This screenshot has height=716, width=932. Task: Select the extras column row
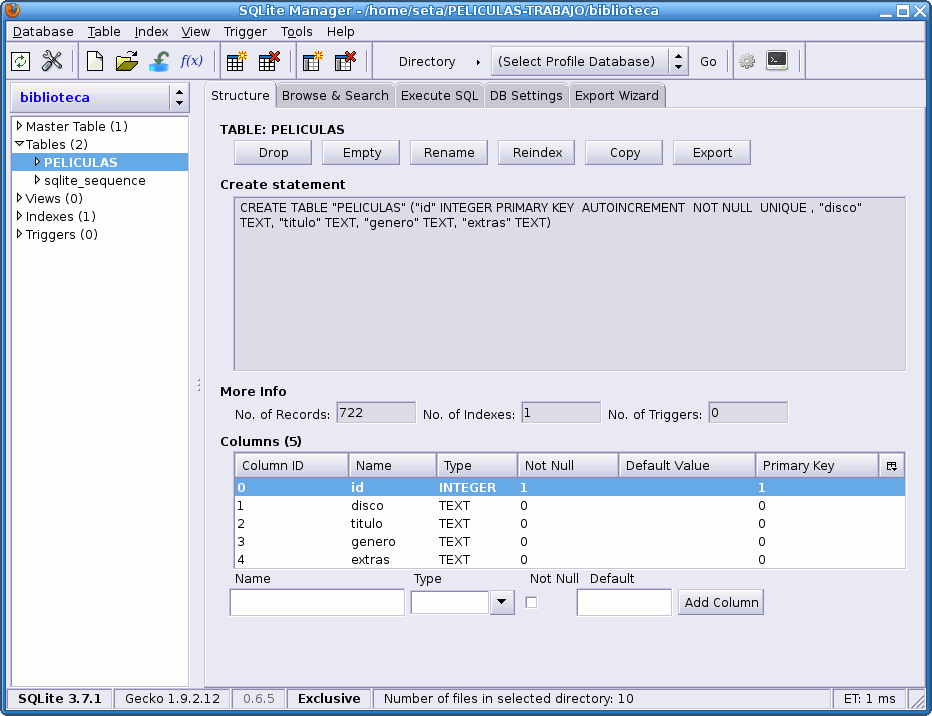pyautogui.click(x=569, y=559)
